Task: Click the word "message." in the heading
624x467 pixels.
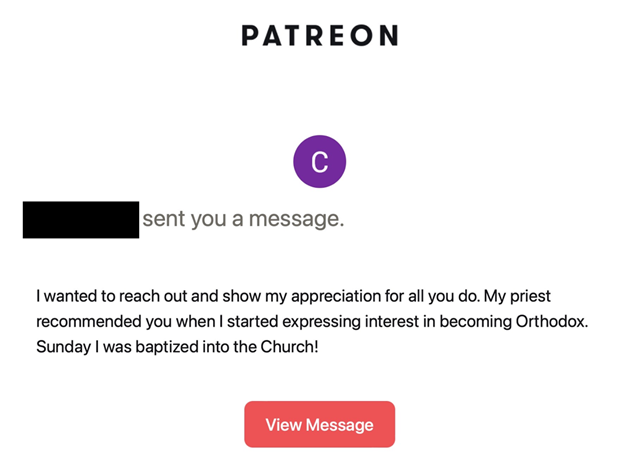Action: (x=296, y=219)
